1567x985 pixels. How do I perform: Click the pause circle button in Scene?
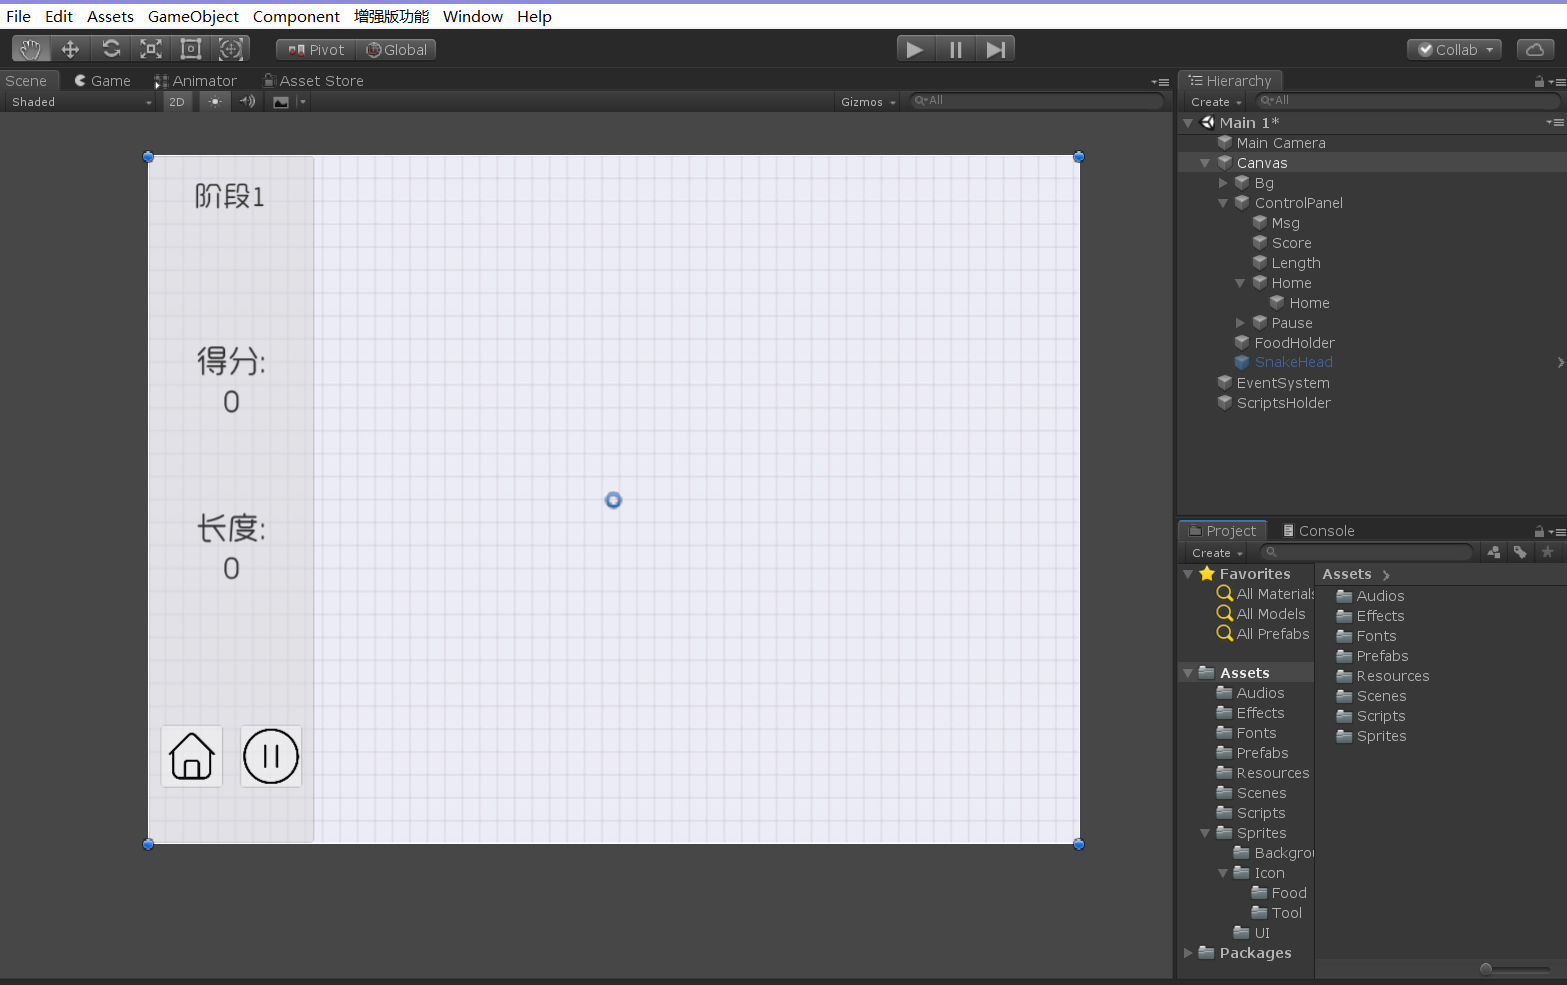click(x=271, y=756)
